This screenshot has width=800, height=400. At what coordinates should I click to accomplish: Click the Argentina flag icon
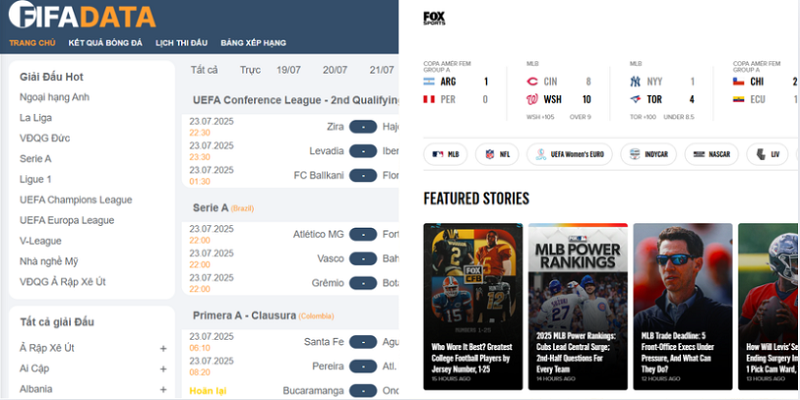pyautogui.click(x=429, y=82)
